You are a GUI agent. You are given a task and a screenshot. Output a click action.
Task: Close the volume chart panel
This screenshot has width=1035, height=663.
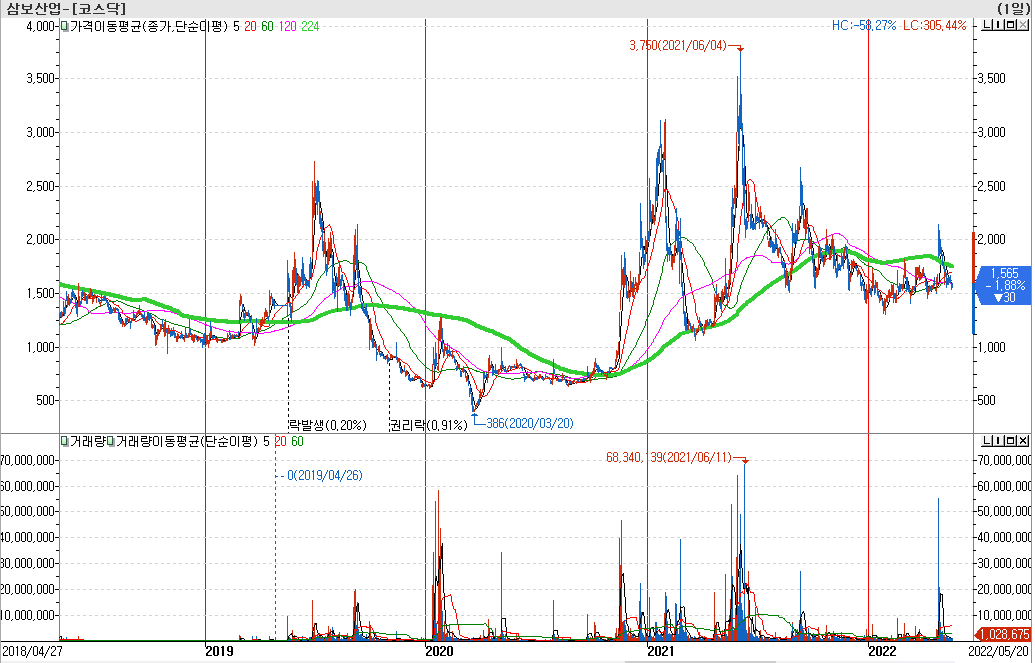(1022, 440)
